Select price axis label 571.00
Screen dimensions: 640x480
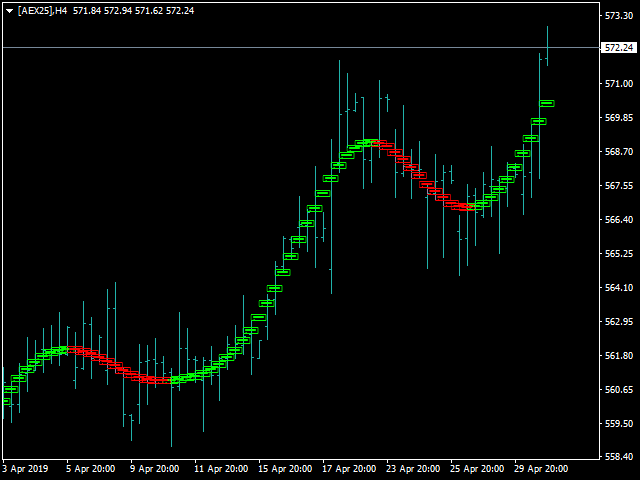tap(619, 84)
